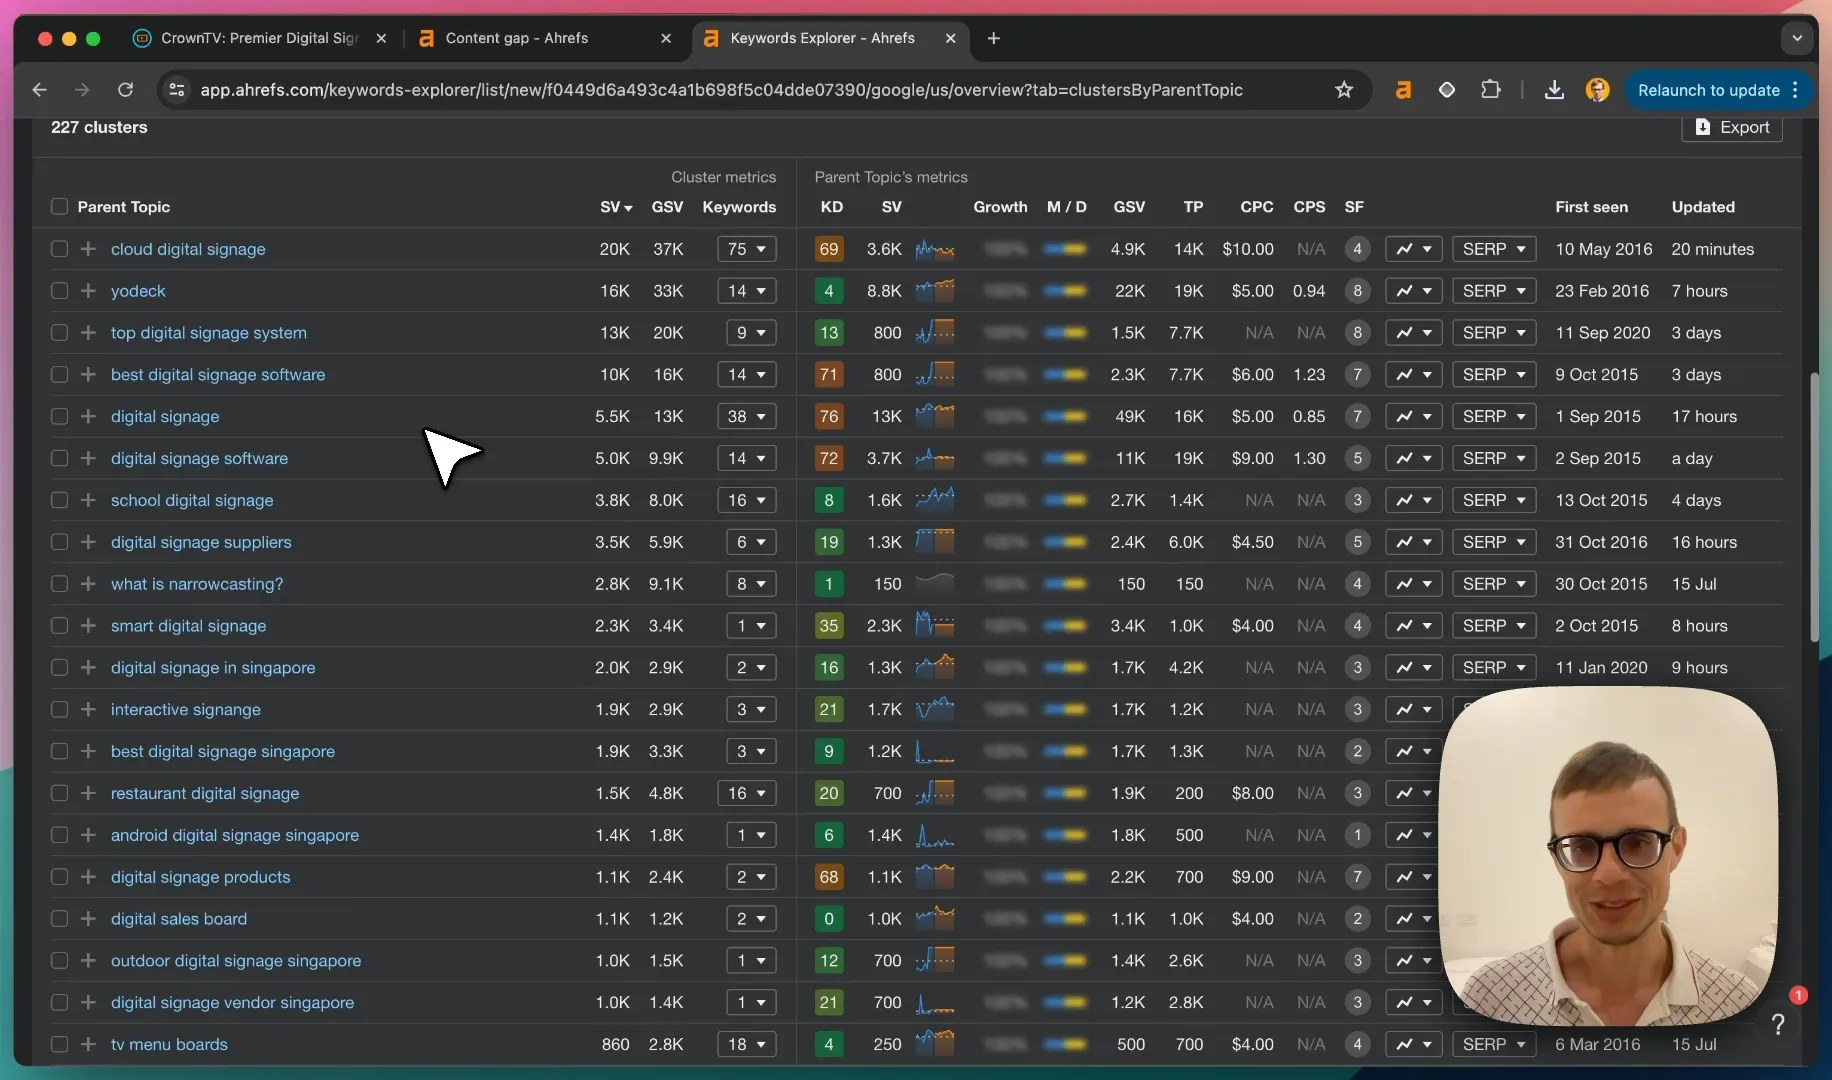1832x1080 pixels.
Task: Add cloud digital signage row with plus icon
Action: coord(88,249)
